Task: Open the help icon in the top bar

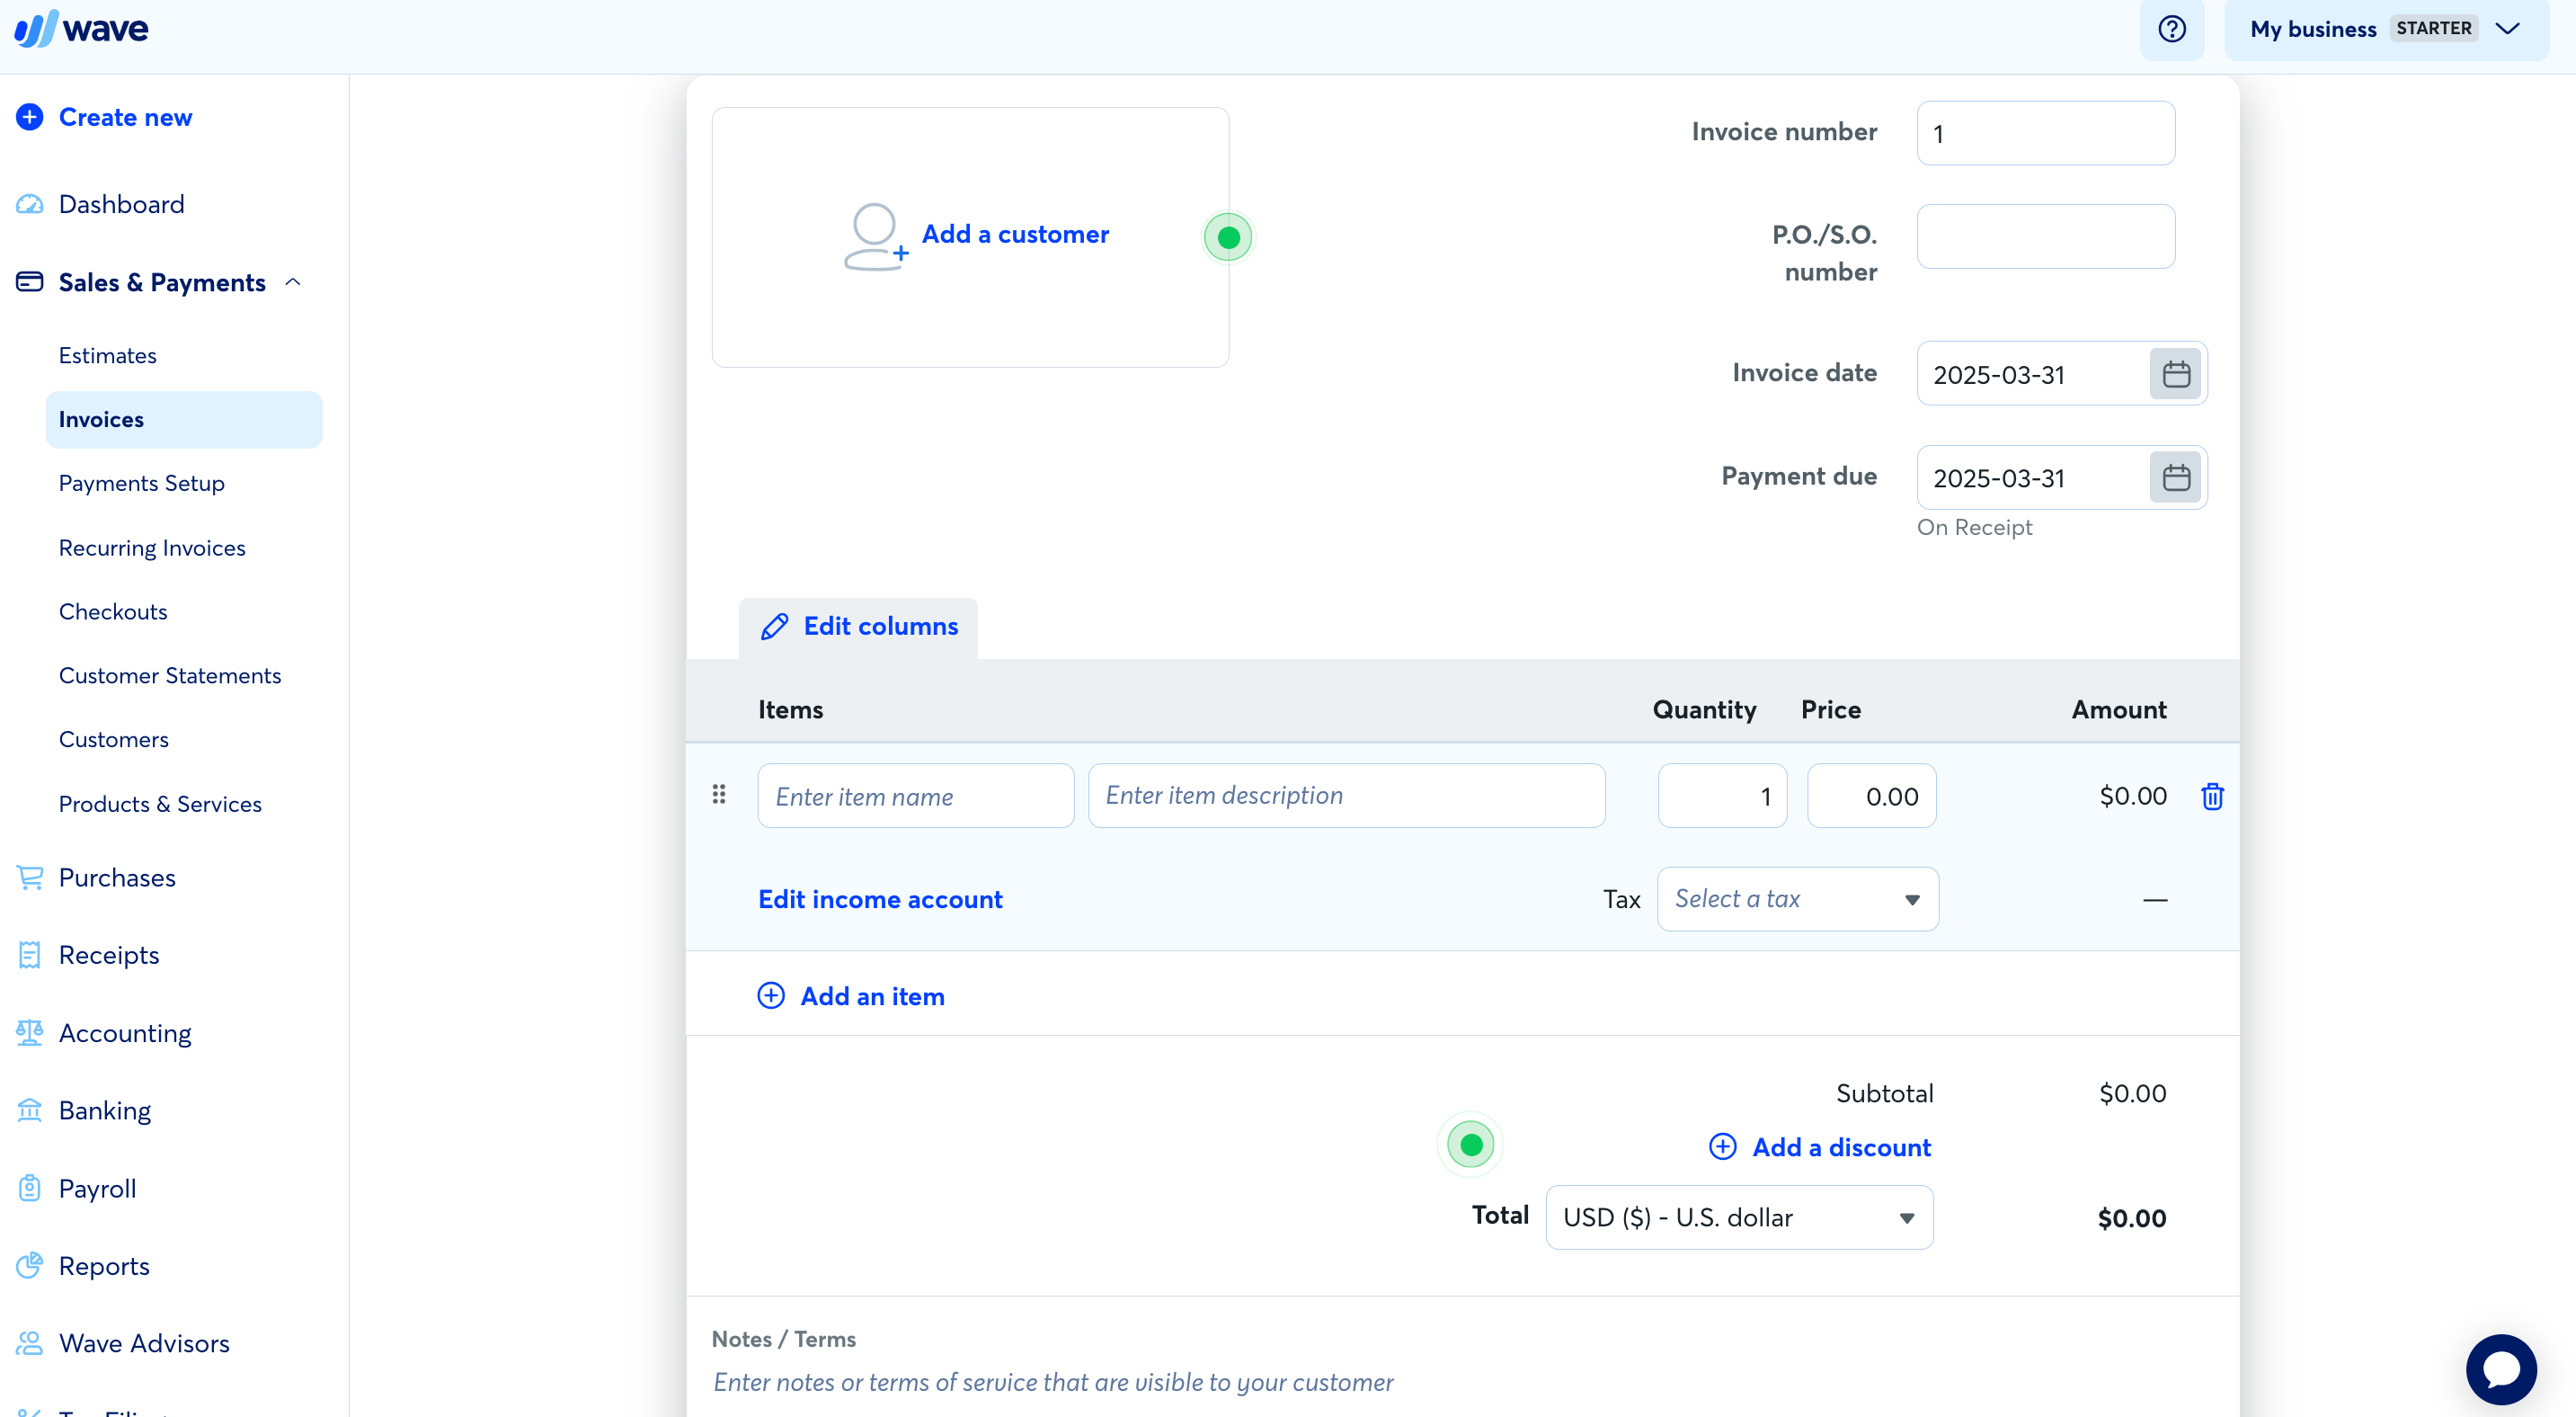Action: click(2171, 29)
